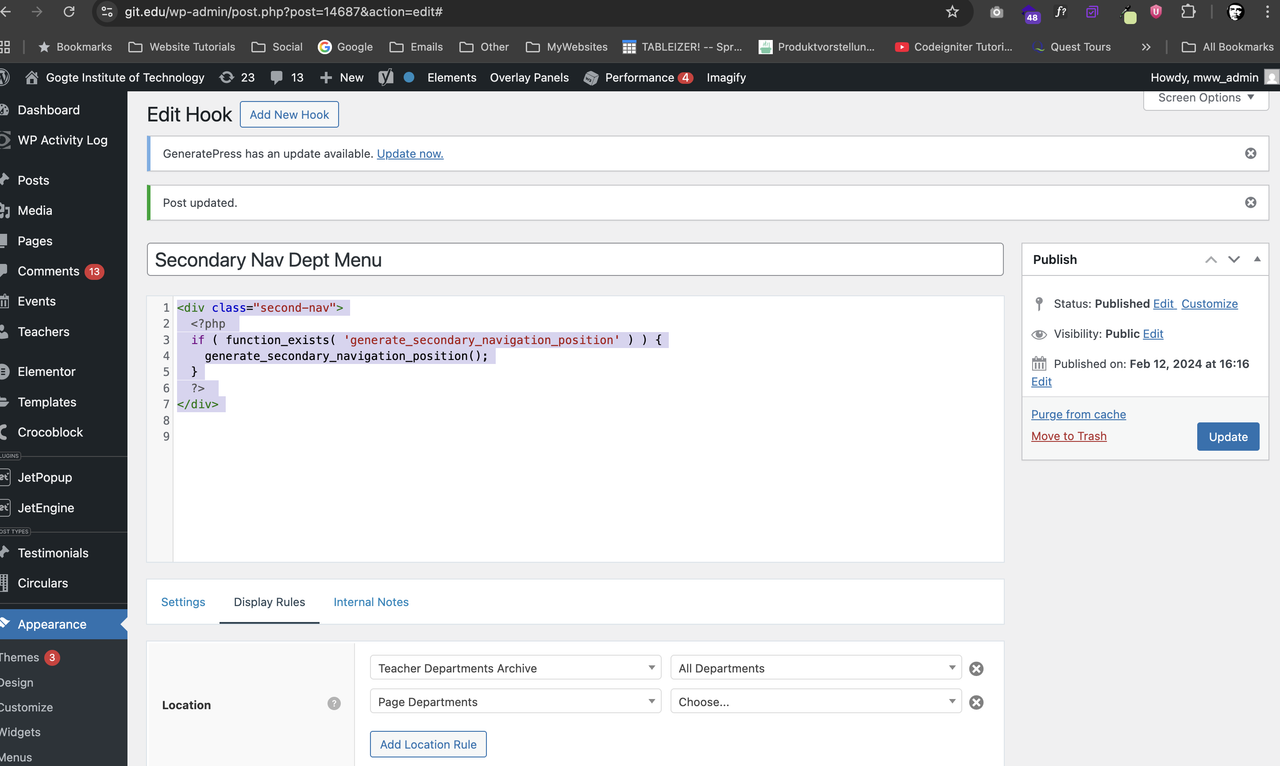The width and height of the screenshot is (1280, 766).
Task: Select the Media menu in the sidebar
Action: pos(36,210)
